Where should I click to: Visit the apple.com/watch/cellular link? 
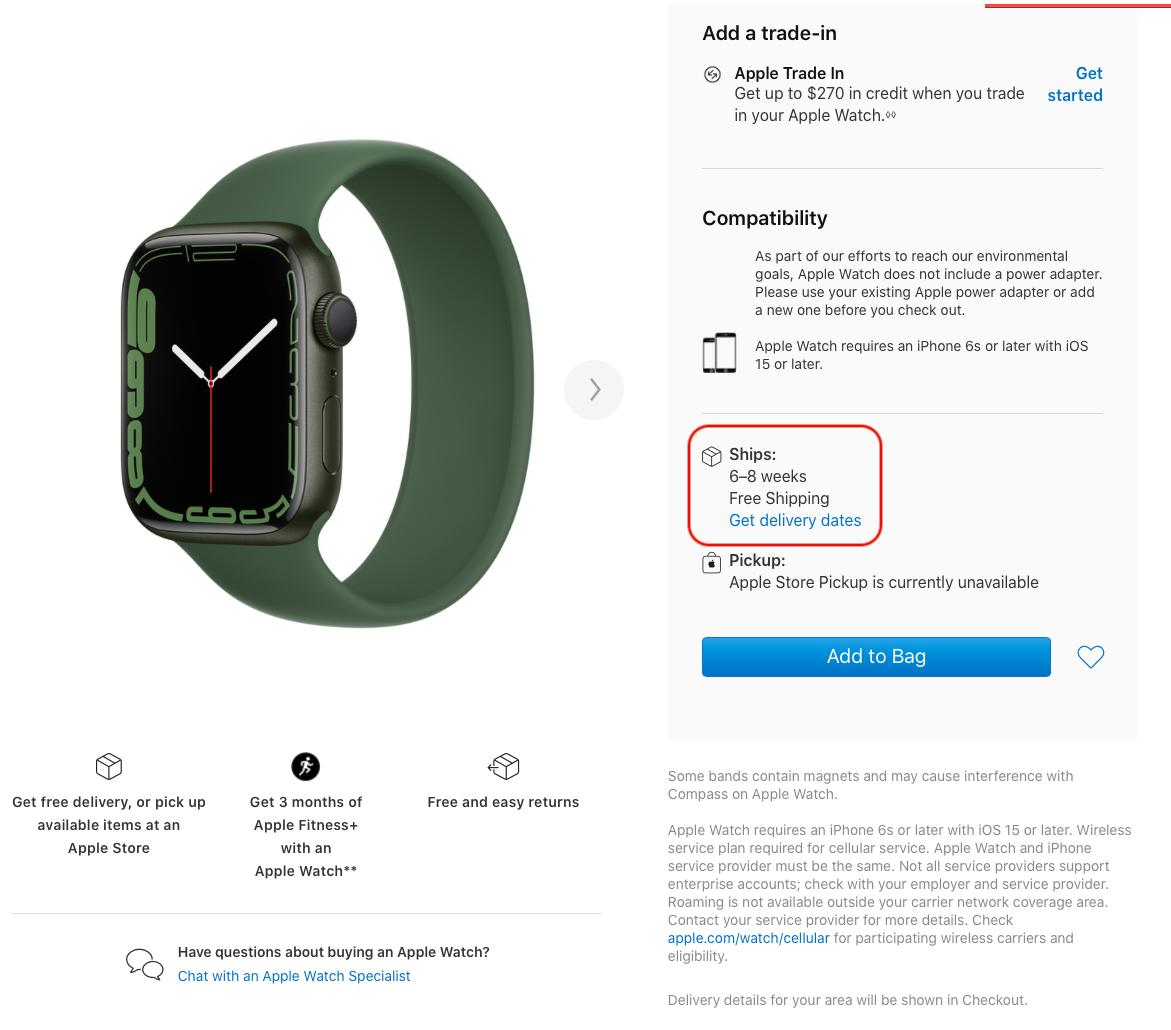749,938
